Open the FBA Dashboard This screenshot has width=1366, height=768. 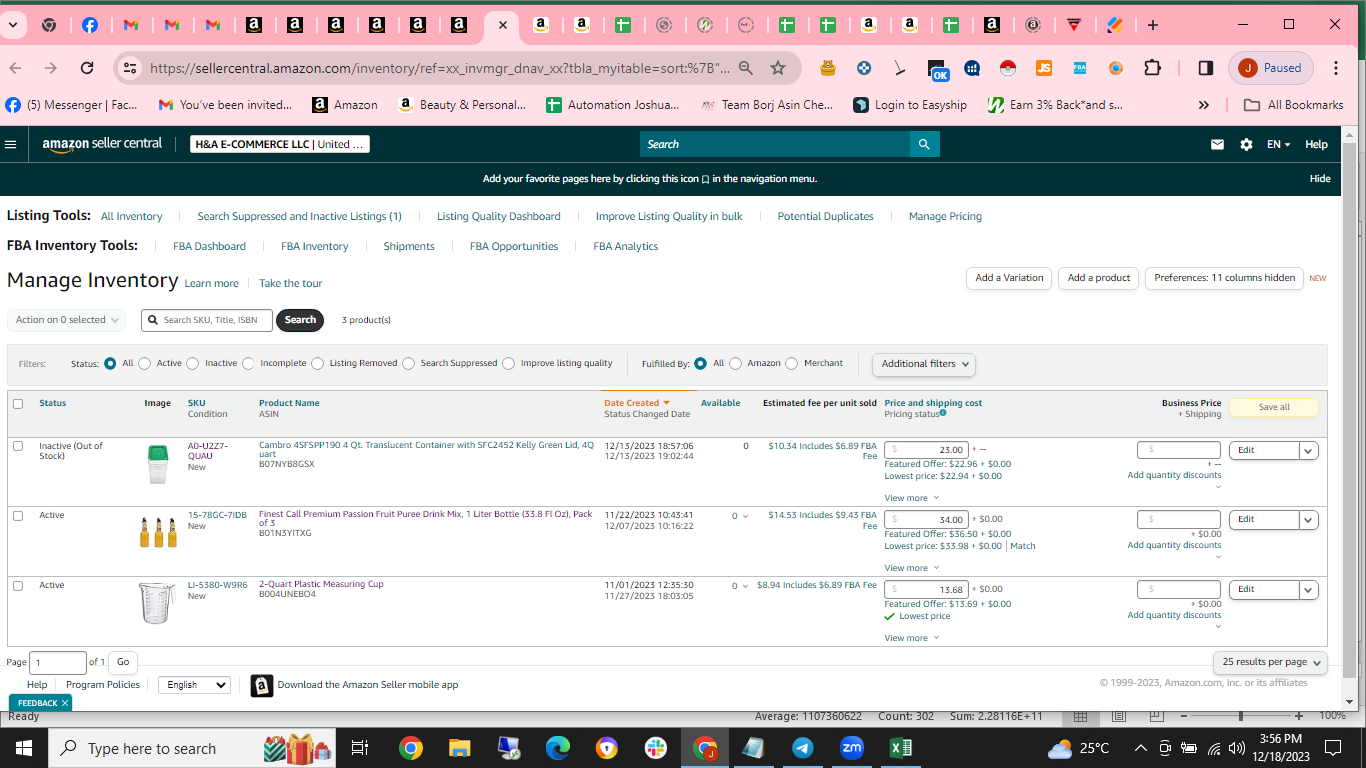pyautogui.click(x=209, y=246)
